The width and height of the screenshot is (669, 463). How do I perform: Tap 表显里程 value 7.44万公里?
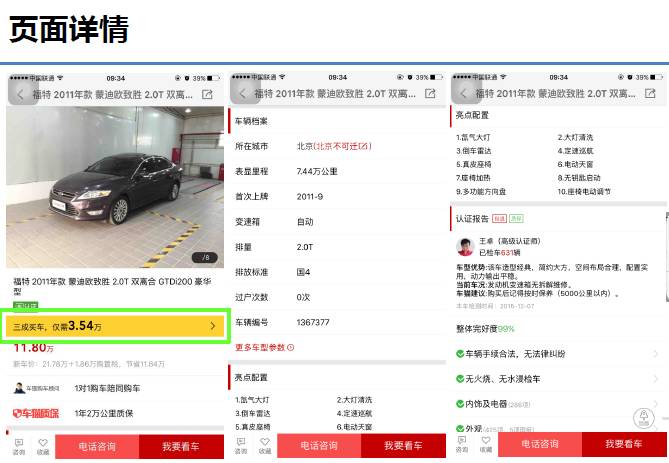[317, 171]
